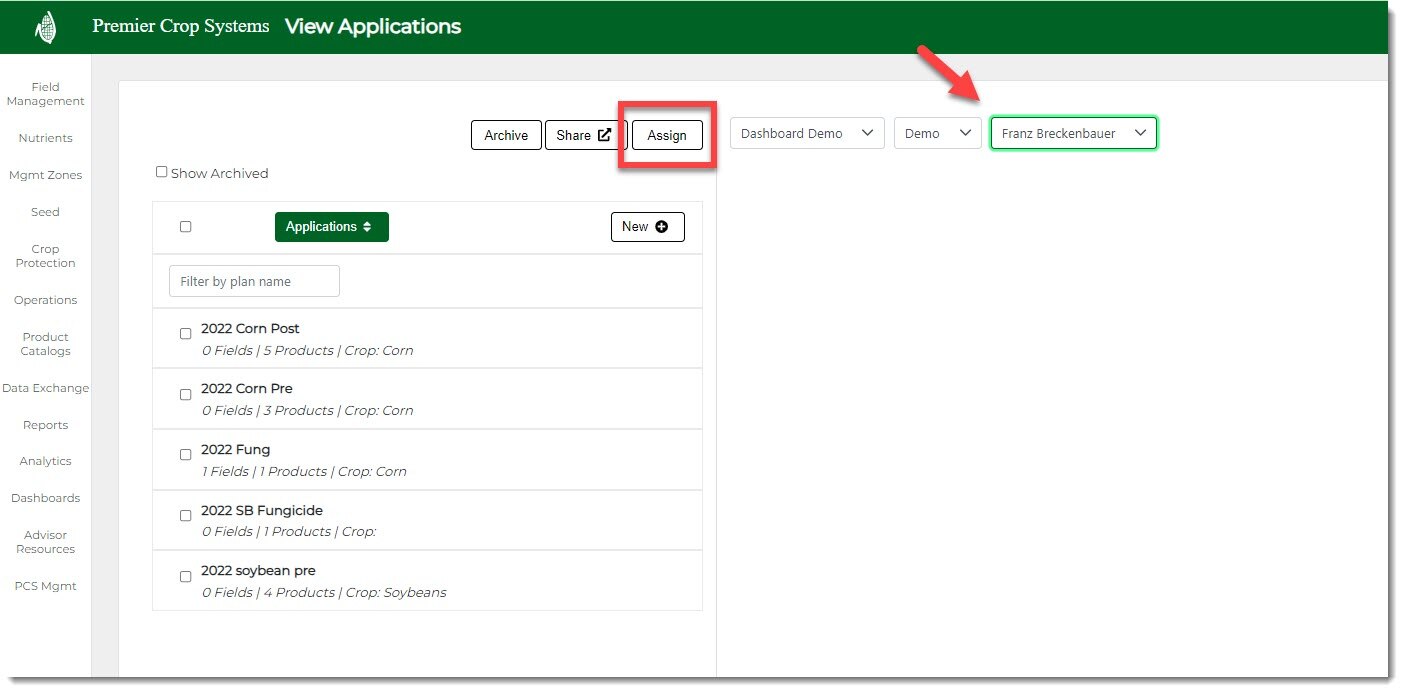Tick the 2022 Fung plan checkbox
Viewport: 1403px width, 692px height.
[185, 455]
